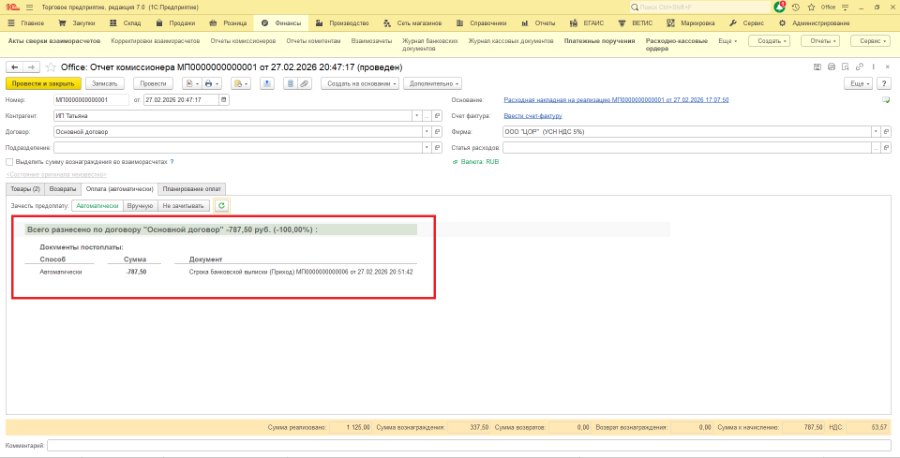Click the help question mark button
900x458 pixels.
tap(885, 84)
